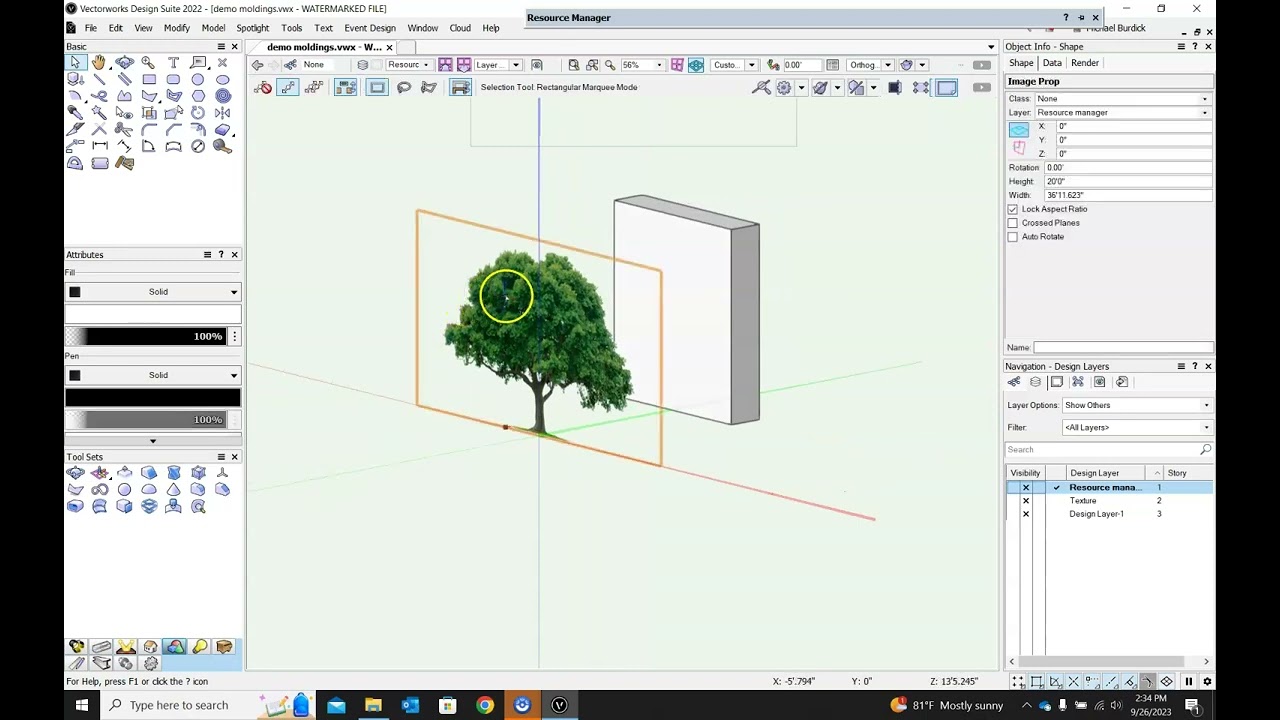The height and width of the screenshot is (720, 1280).
Task: Open the Classes tab in Navigation palette
Action: pyautogui.click(x=1014, y=382)
